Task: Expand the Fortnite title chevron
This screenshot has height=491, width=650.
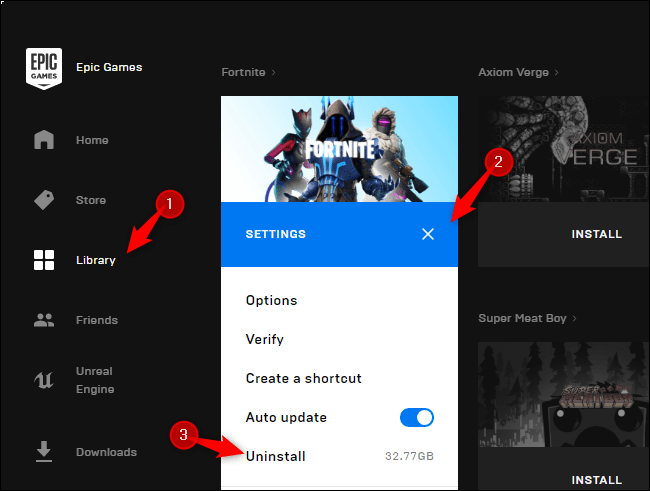Action: 273,72
